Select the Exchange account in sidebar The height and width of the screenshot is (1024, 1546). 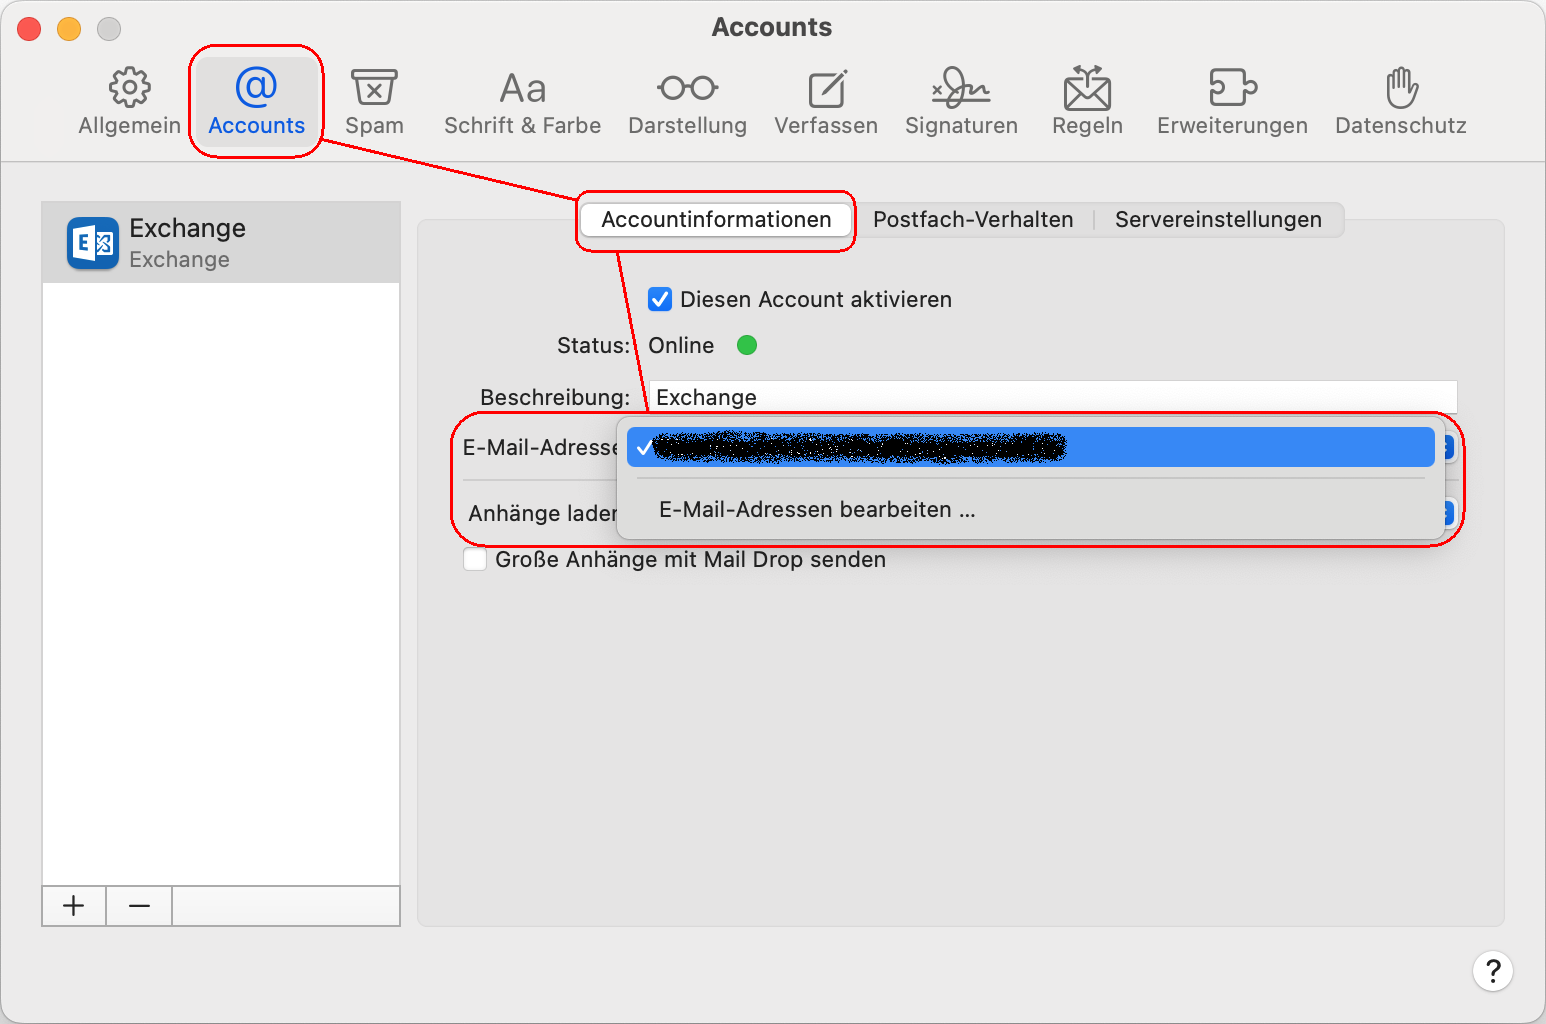[x=221, y=243]
